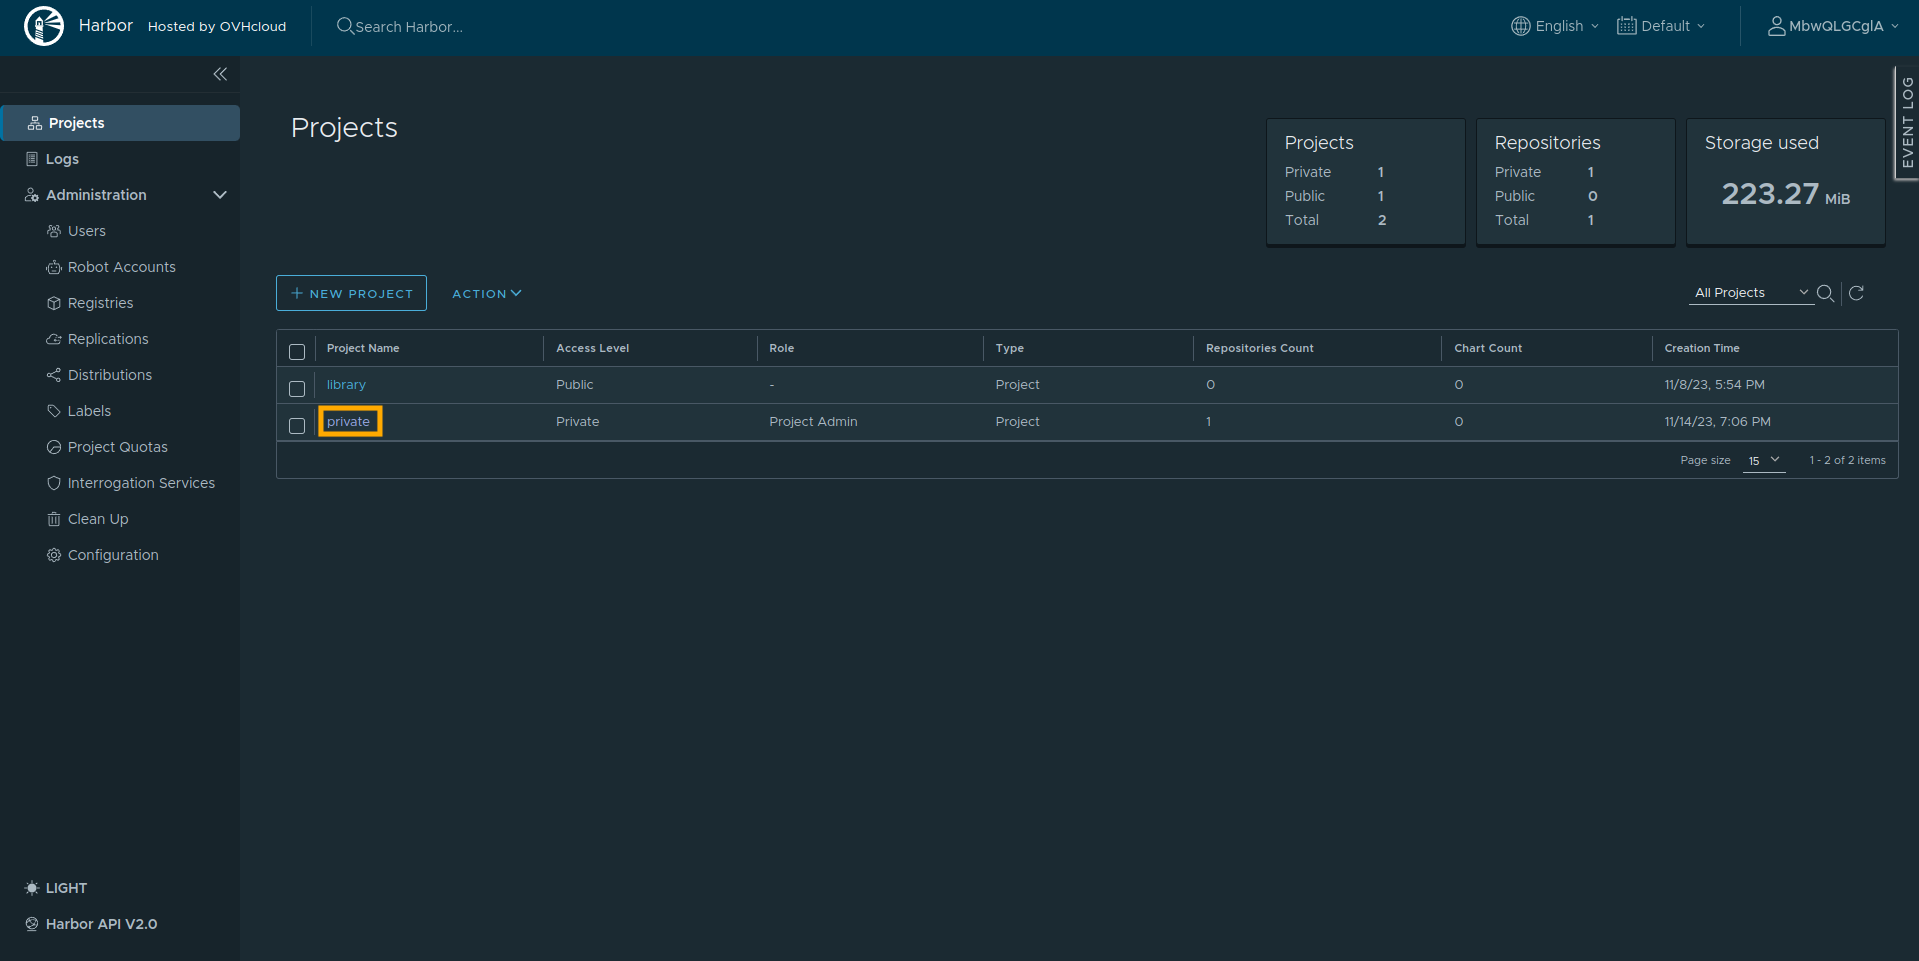Open the All Projects filter dropdown
The height and width of the screenshot is (961, 1919).
(x=1751, y=293)
